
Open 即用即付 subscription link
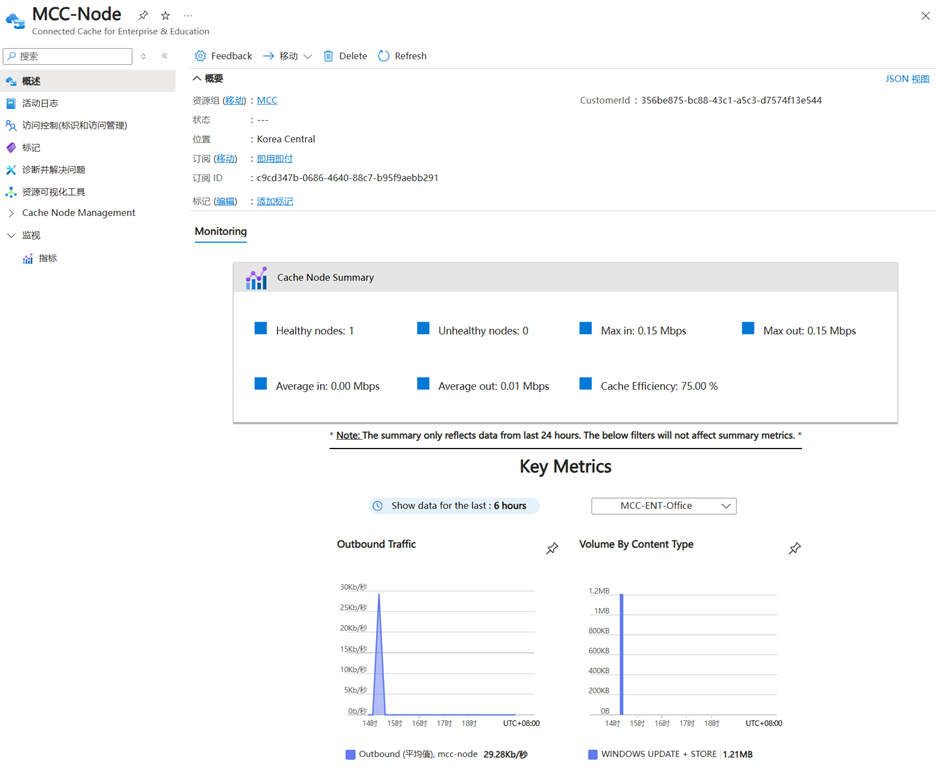click(x=275, y=159)
